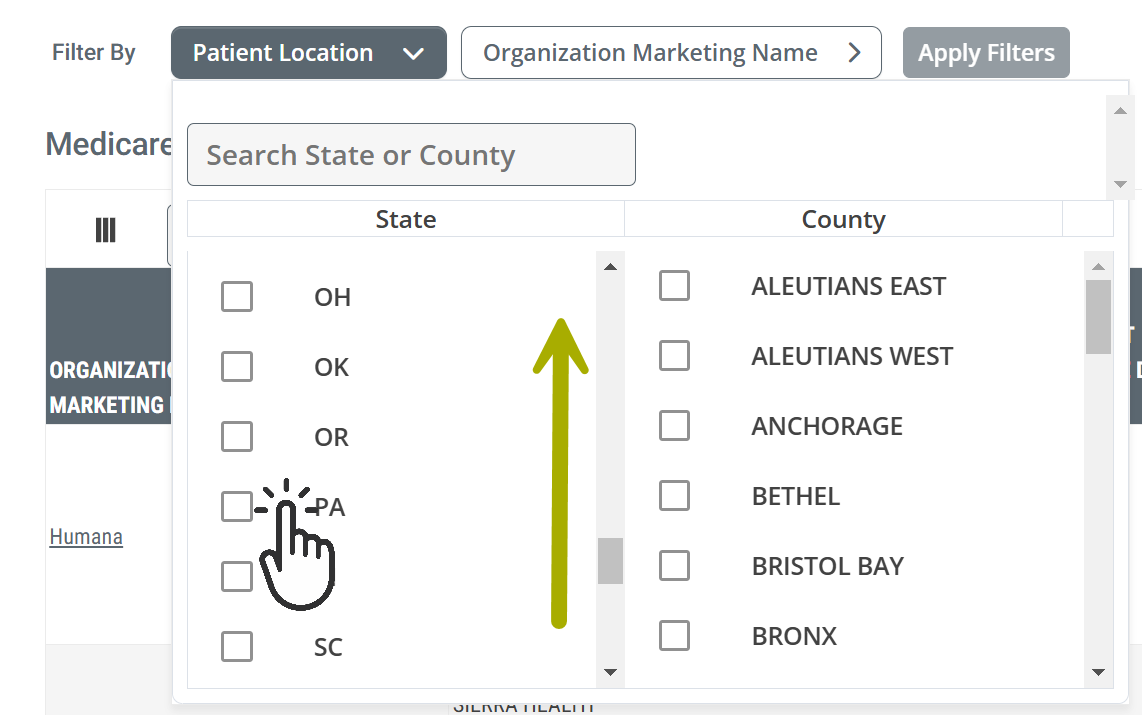Viewport: 1142px width, 715px height.
Task: Click panel top scroll-down arrow
Action: pos(1120,184)
